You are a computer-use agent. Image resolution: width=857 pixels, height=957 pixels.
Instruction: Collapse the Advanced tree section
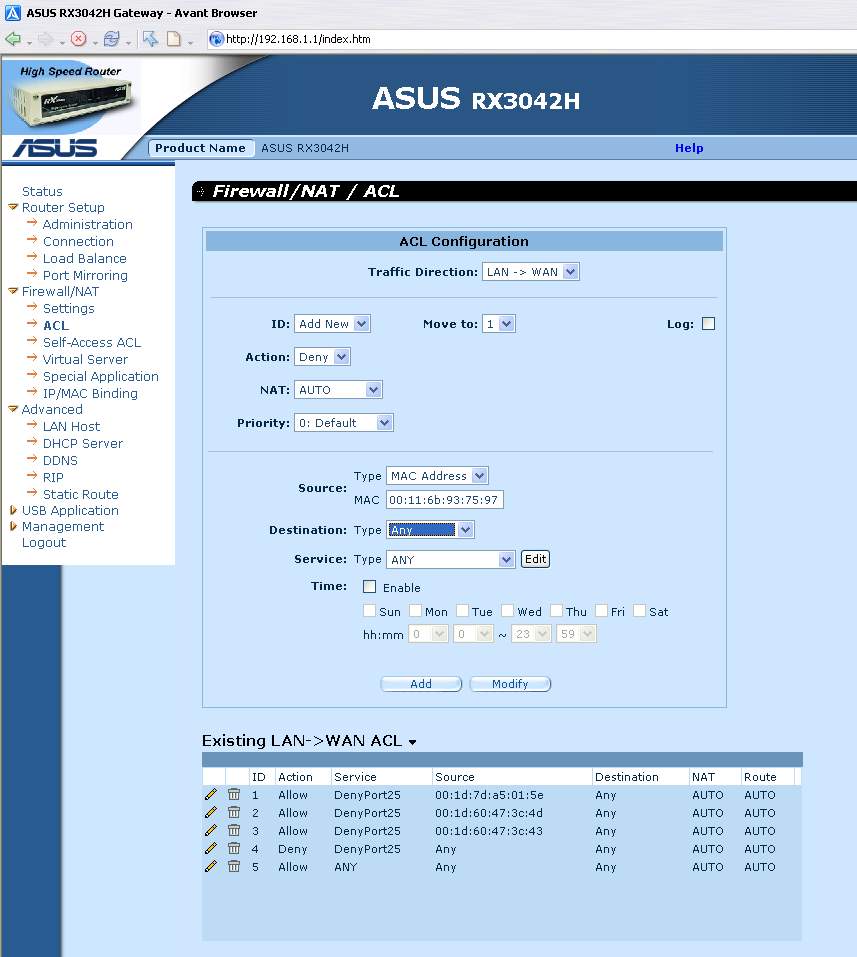point(13,409)
